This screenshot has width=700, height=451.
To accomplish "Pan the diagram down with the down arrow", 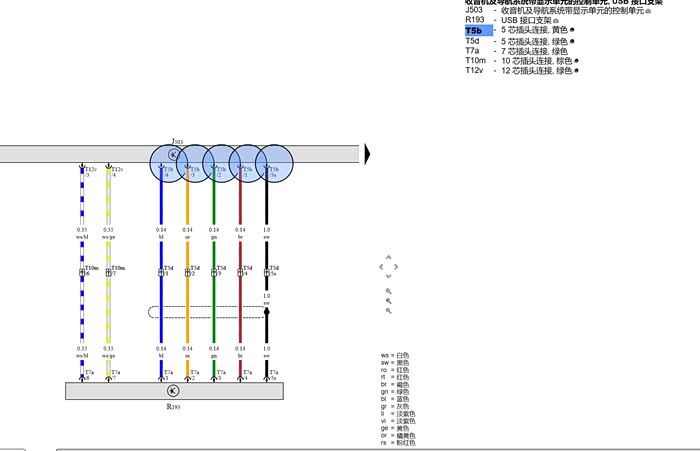I will tap(388, 276).
